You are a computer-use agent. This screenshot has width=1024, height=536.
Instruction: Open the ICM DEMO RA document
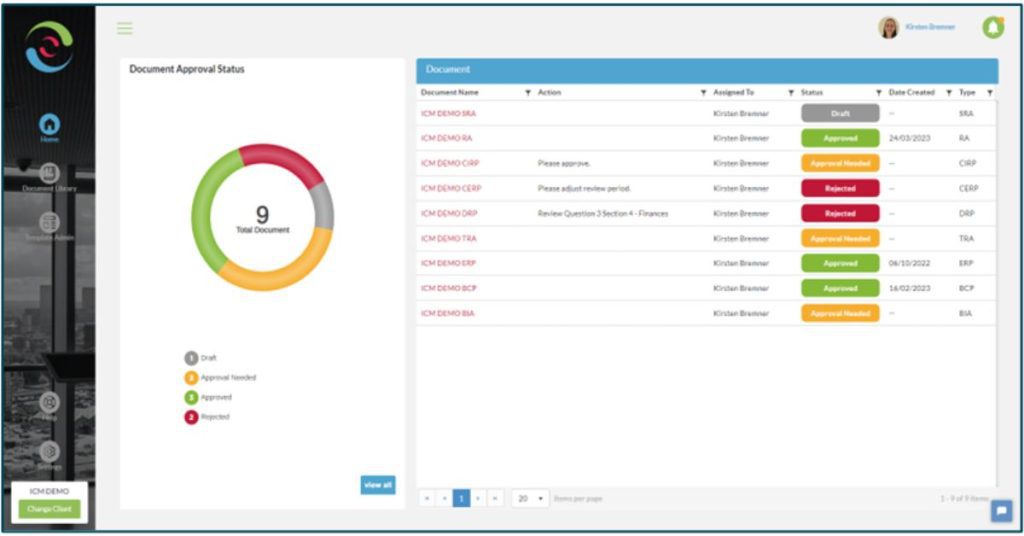[x=447, y=138]
